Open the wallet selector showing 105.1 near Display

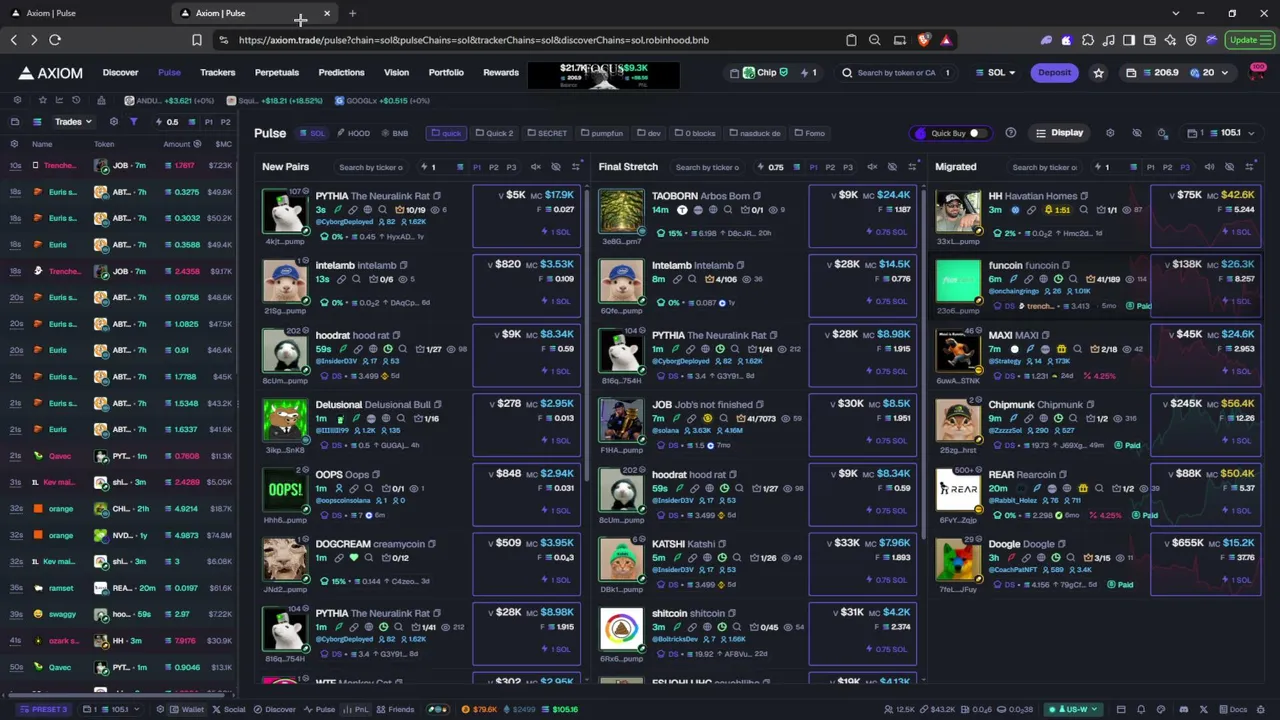click(x=1219, y=133)
